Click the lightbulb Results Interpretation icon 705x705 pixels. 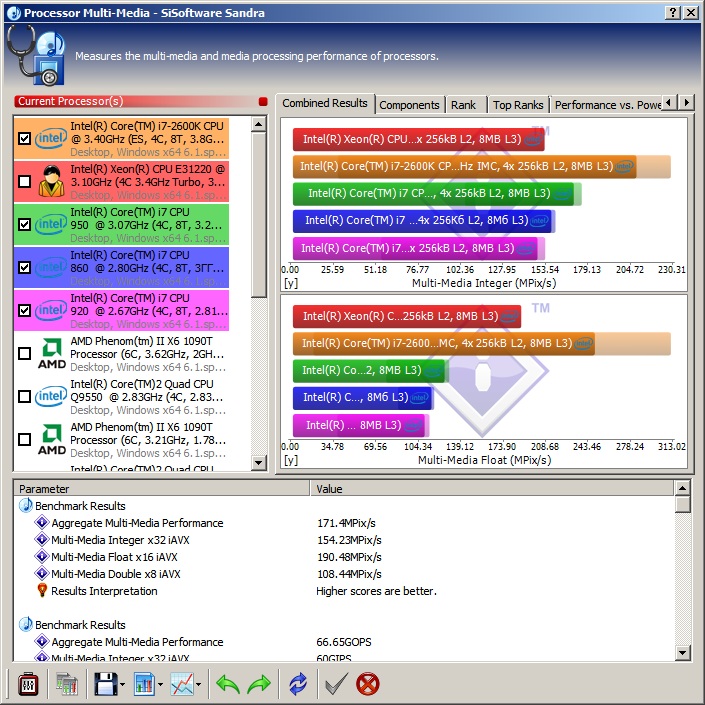click(42, 590)
